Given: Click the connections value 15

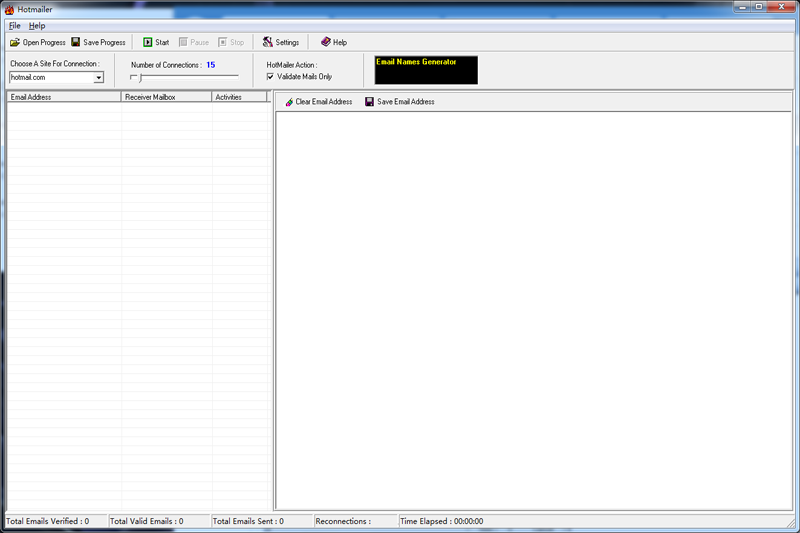Looking at the screenshot, I should [x=211, y=65].
